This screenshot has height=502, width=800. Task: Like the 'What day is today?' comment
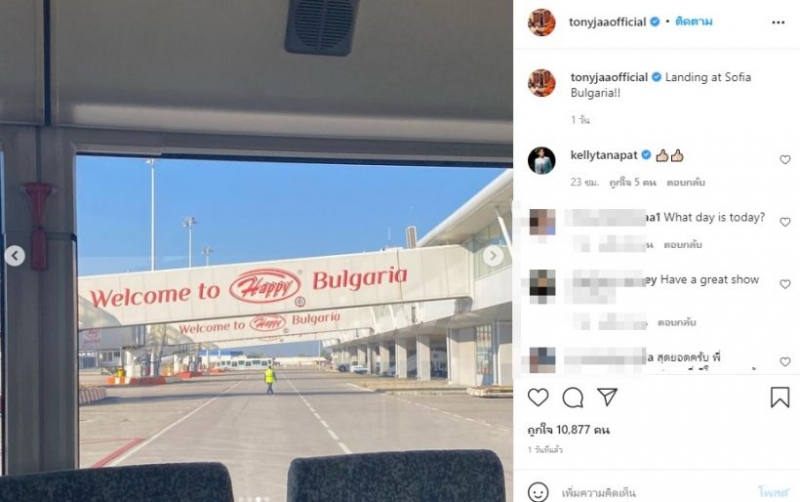pyautogui.click(x=785, y=222)
